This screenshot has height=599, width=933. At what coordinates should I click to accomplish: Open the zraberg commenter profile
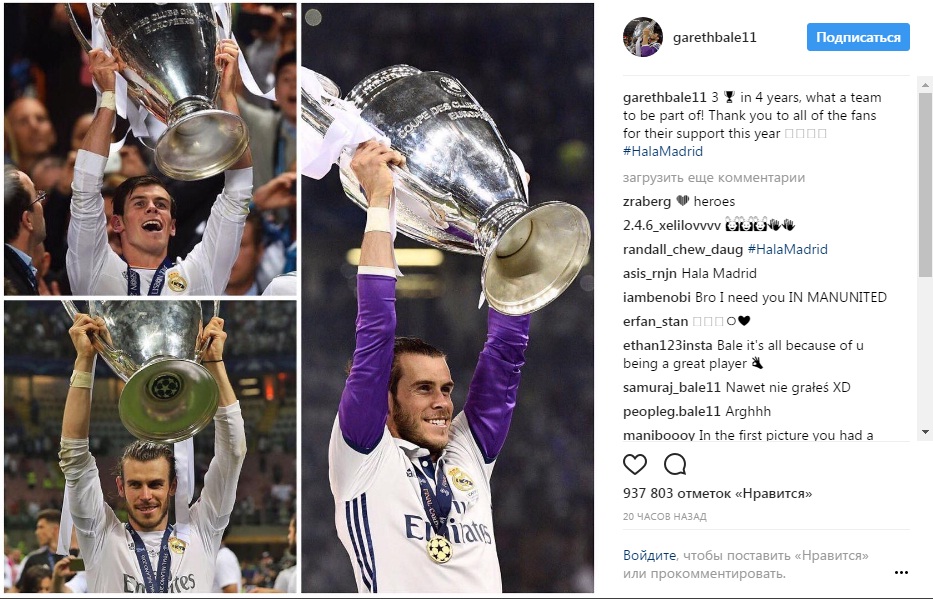coord(647,202)
